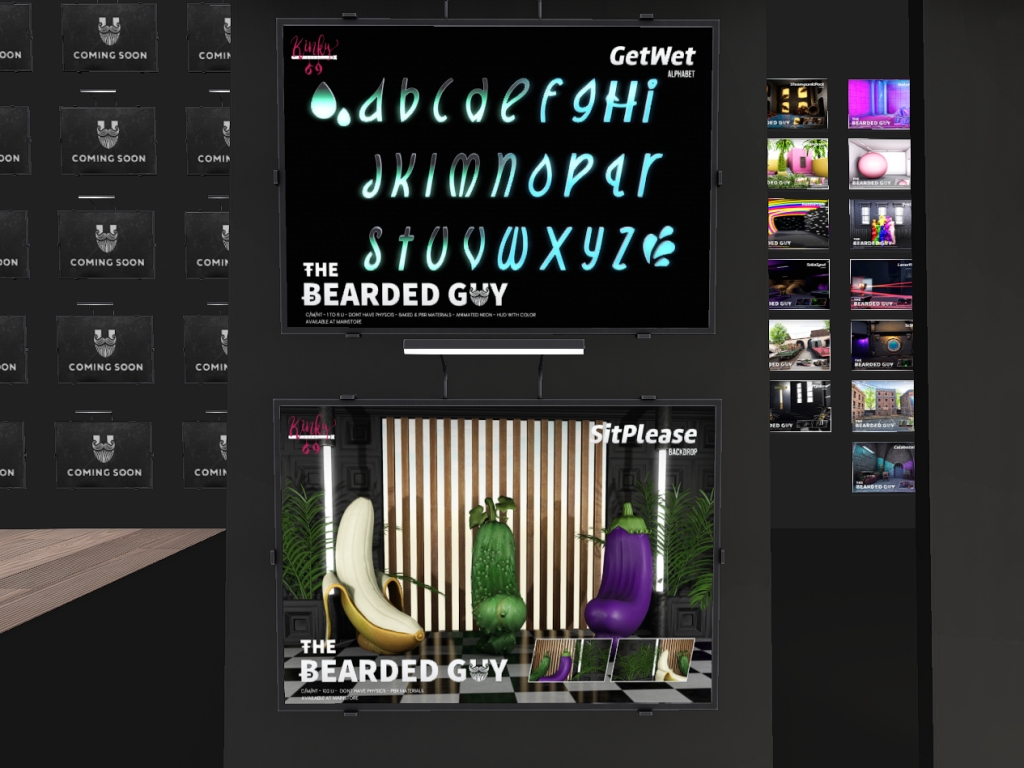Image resolution: width=1024 pixels, height=768 pixels.
Task: Open the pink giant ball room thumbnail
Action: tap(880, 163)
